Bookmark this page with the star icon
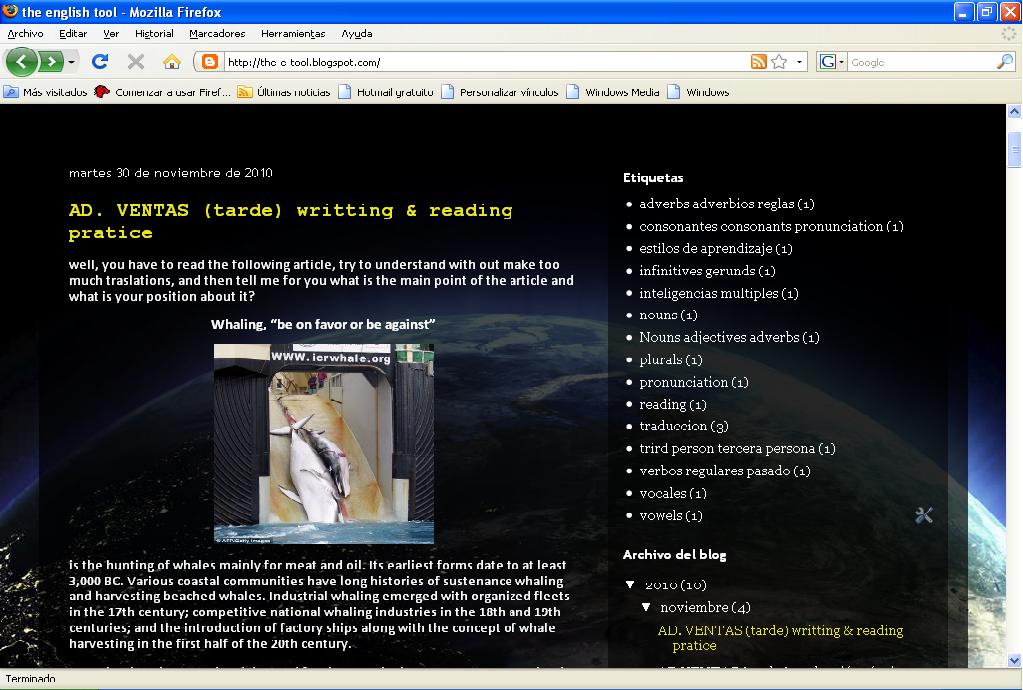The width and height of the screenshot is (1023, 690). point(779,62)
